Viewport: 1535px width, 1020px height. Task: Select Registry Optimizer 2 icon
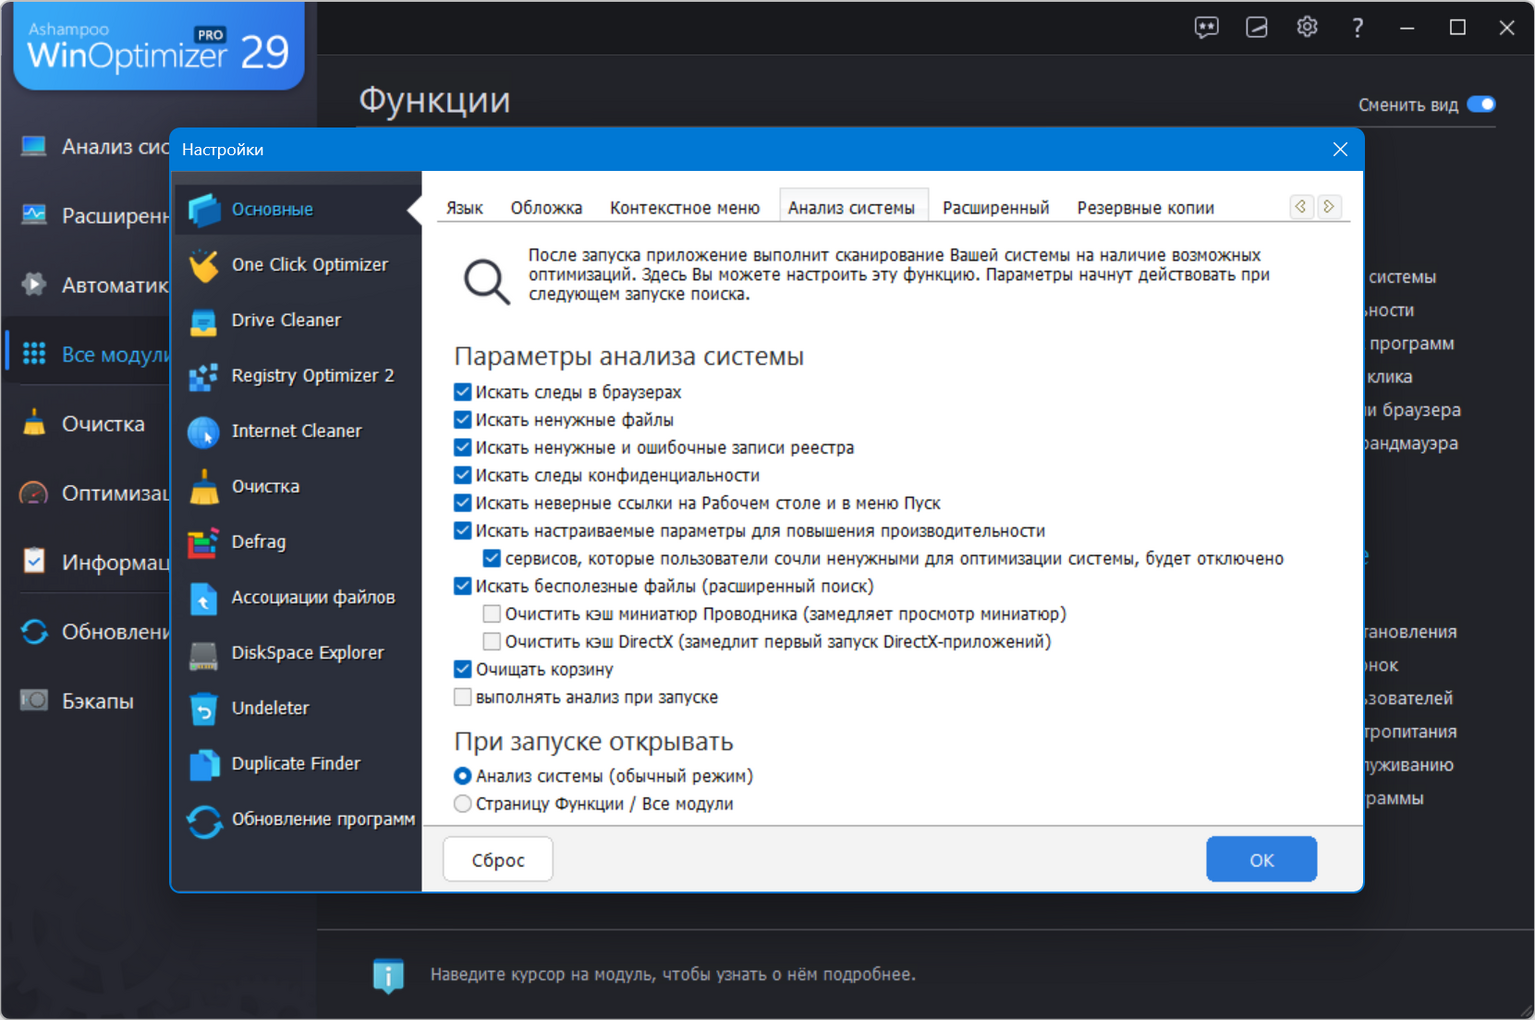(x=205, y=376)
